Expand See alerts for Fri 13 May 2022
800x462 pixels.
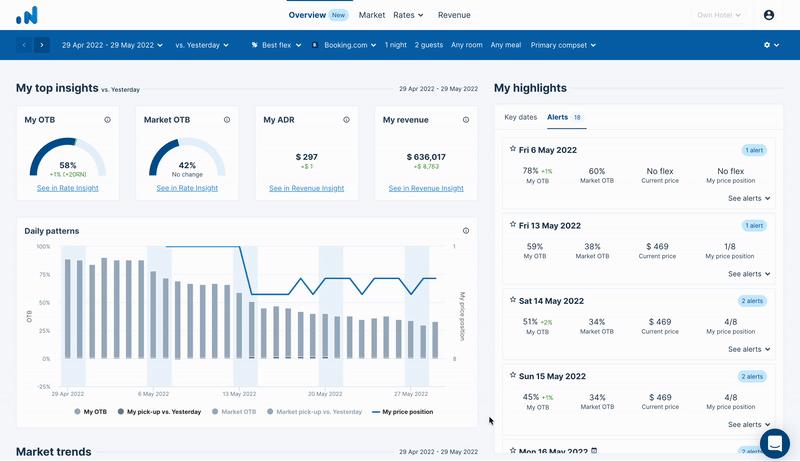[x=748, y=274]
